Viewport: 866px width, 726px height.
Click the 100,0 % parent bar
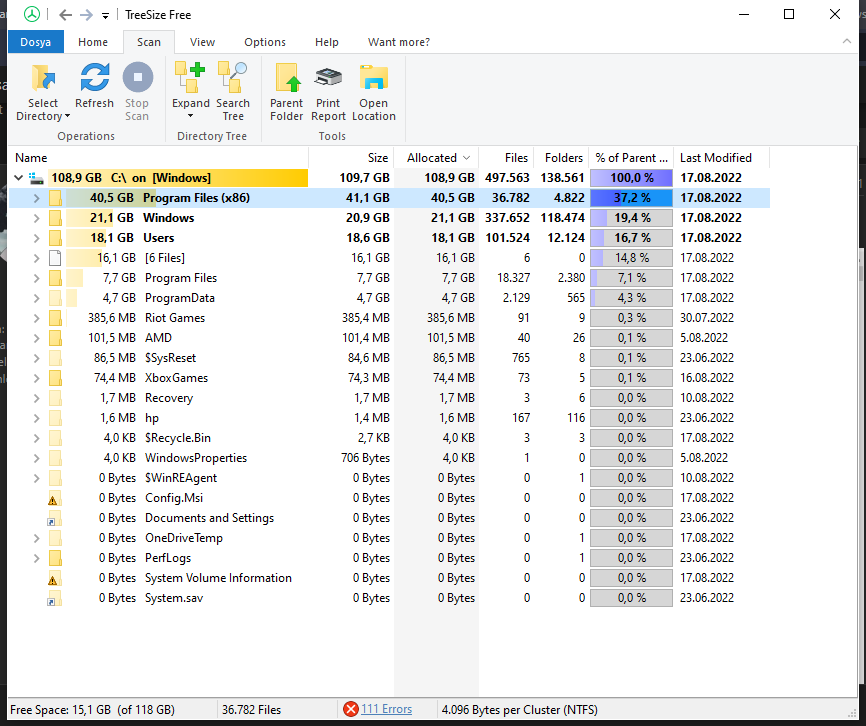click(x=631, y=178)
